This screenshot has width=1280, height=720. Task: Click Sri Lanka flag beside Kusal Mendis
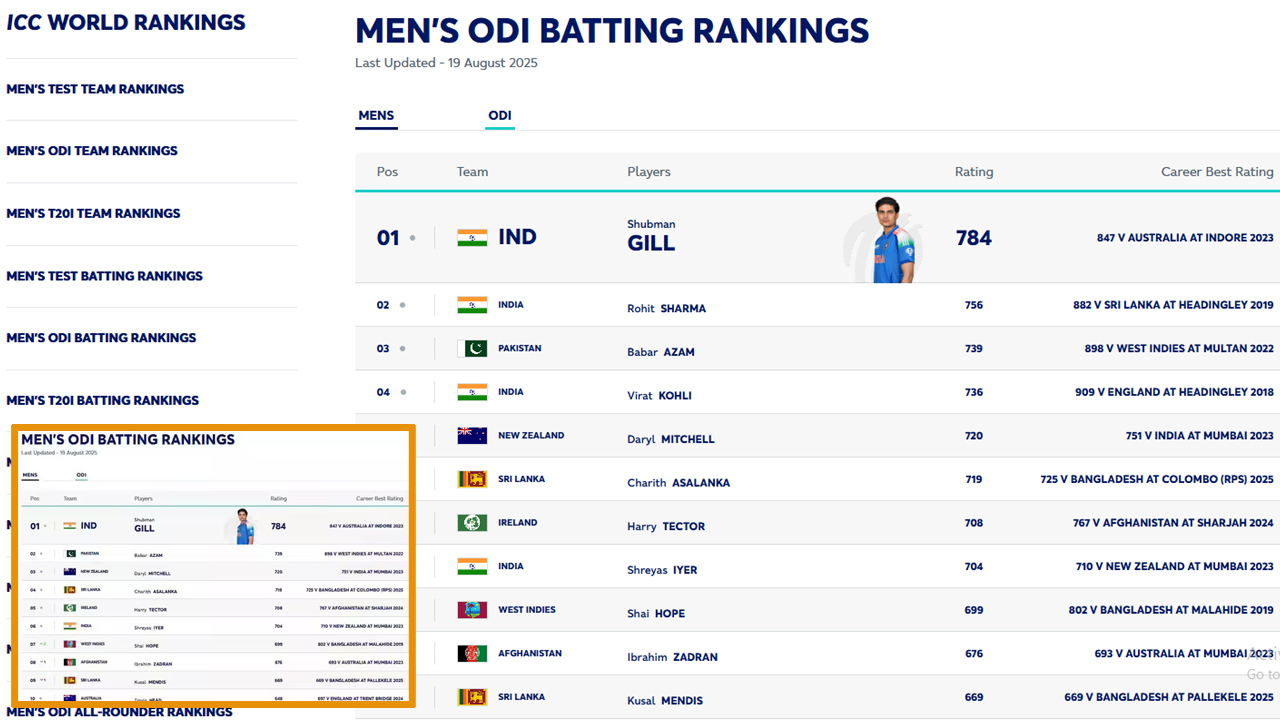[x=472, y=697]
